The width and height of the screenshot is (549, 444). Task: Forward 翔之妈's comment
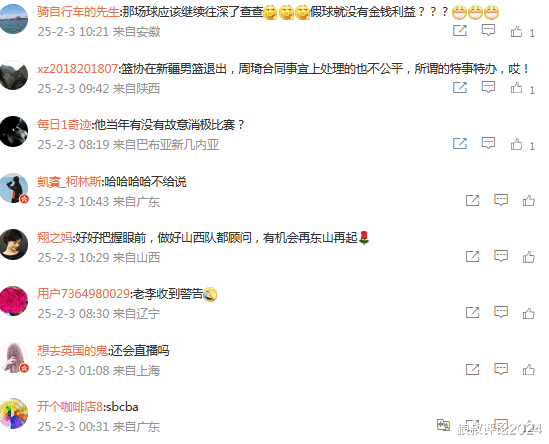point(472,256)
